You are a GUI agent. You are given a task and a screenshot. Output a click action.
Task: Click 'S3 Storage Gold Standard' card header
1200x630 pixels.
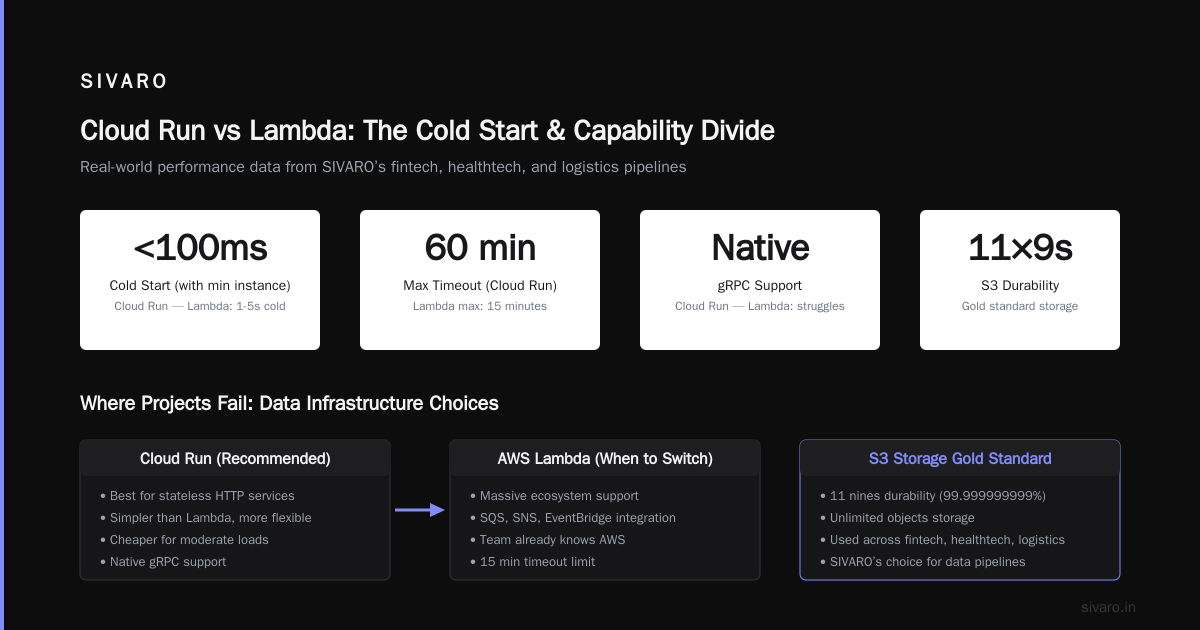[960, 459]
